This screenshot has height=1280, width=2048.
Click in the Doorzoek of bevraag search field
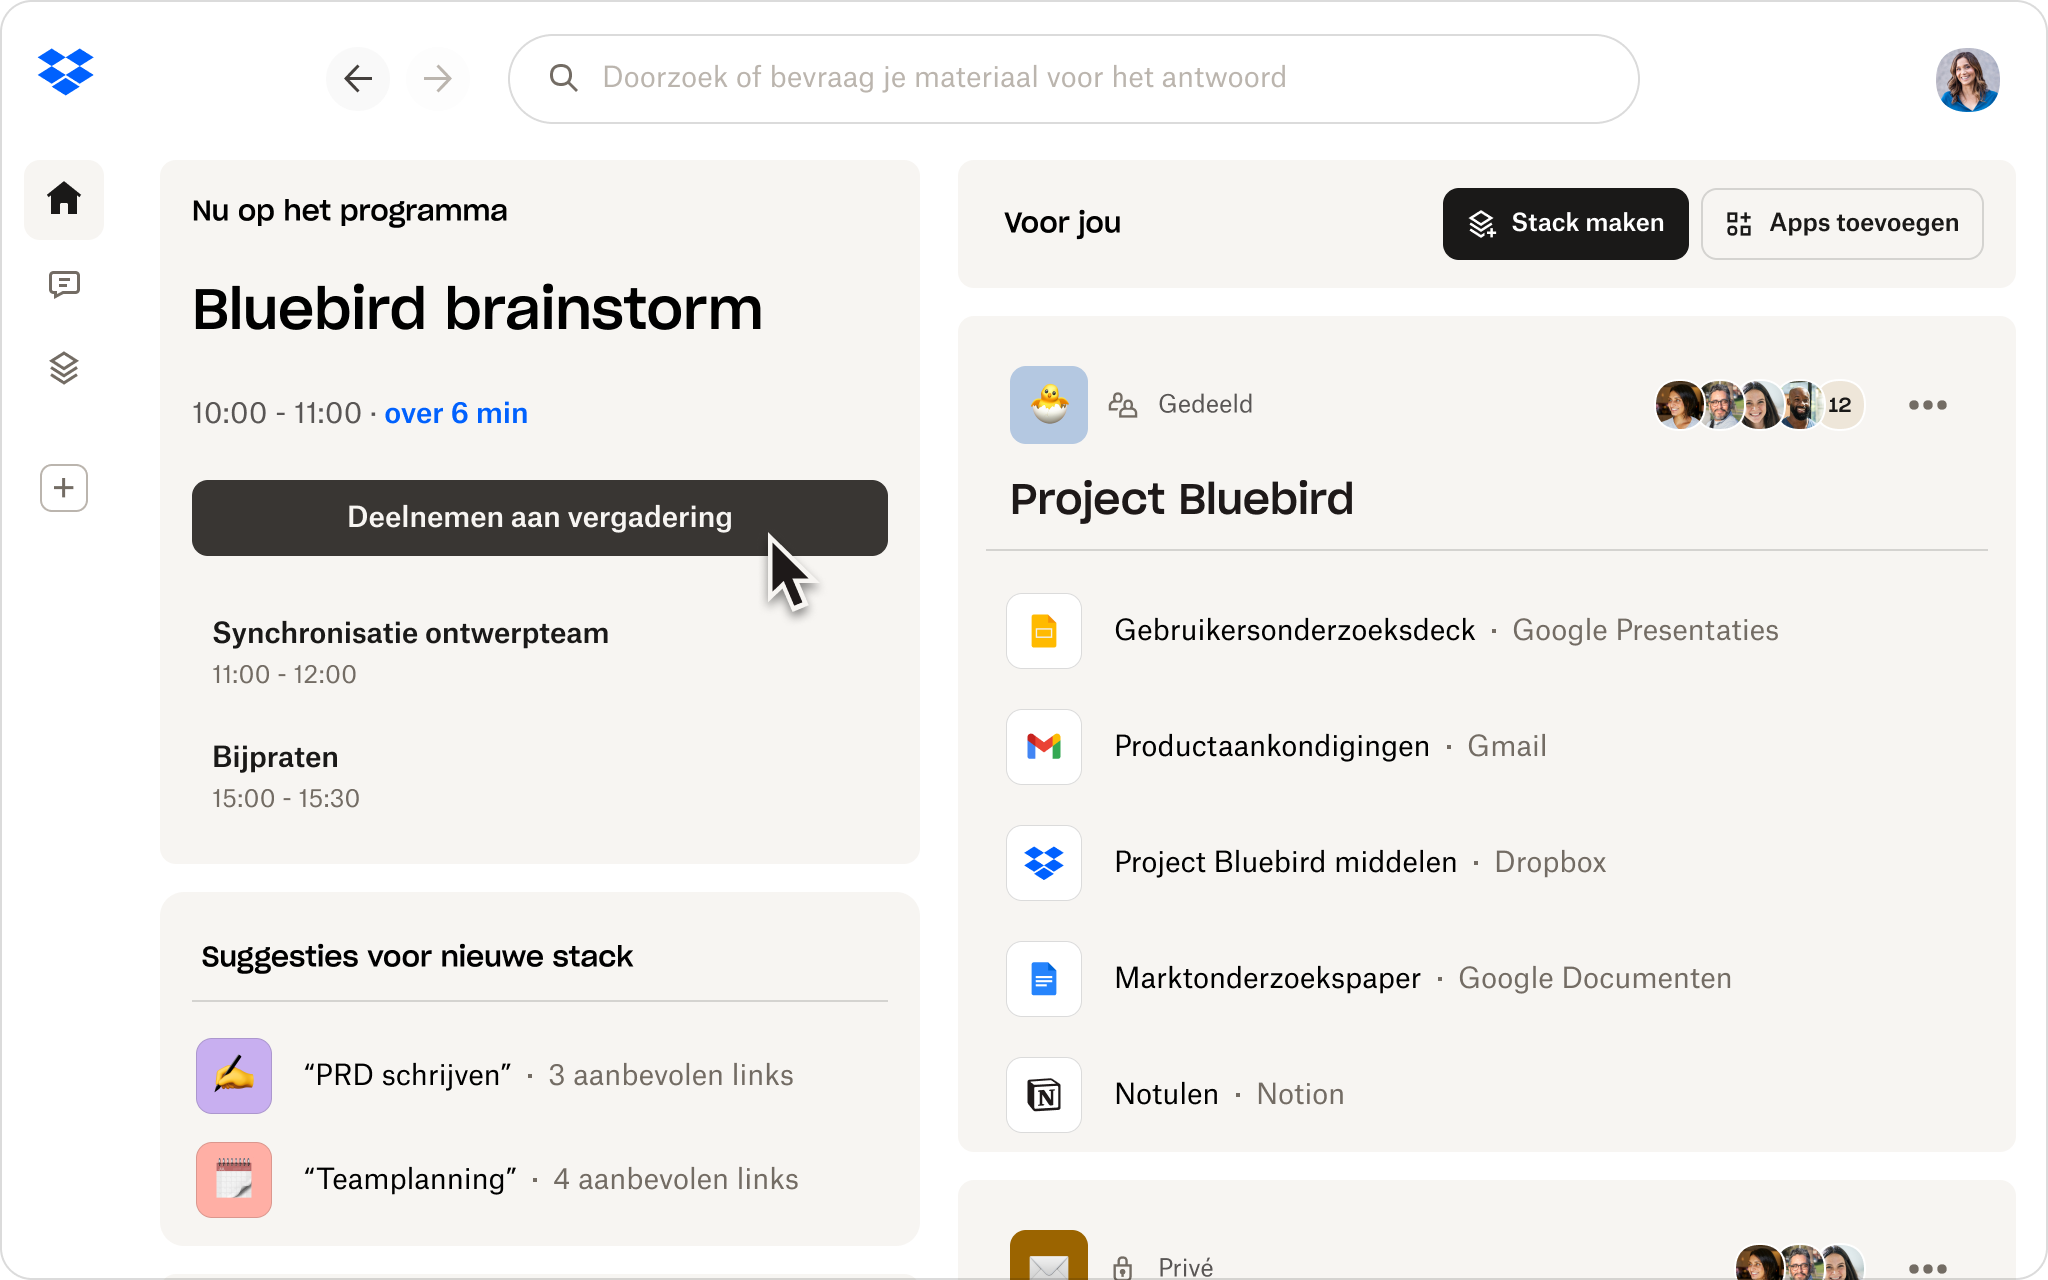click(x=1074, y=79)
